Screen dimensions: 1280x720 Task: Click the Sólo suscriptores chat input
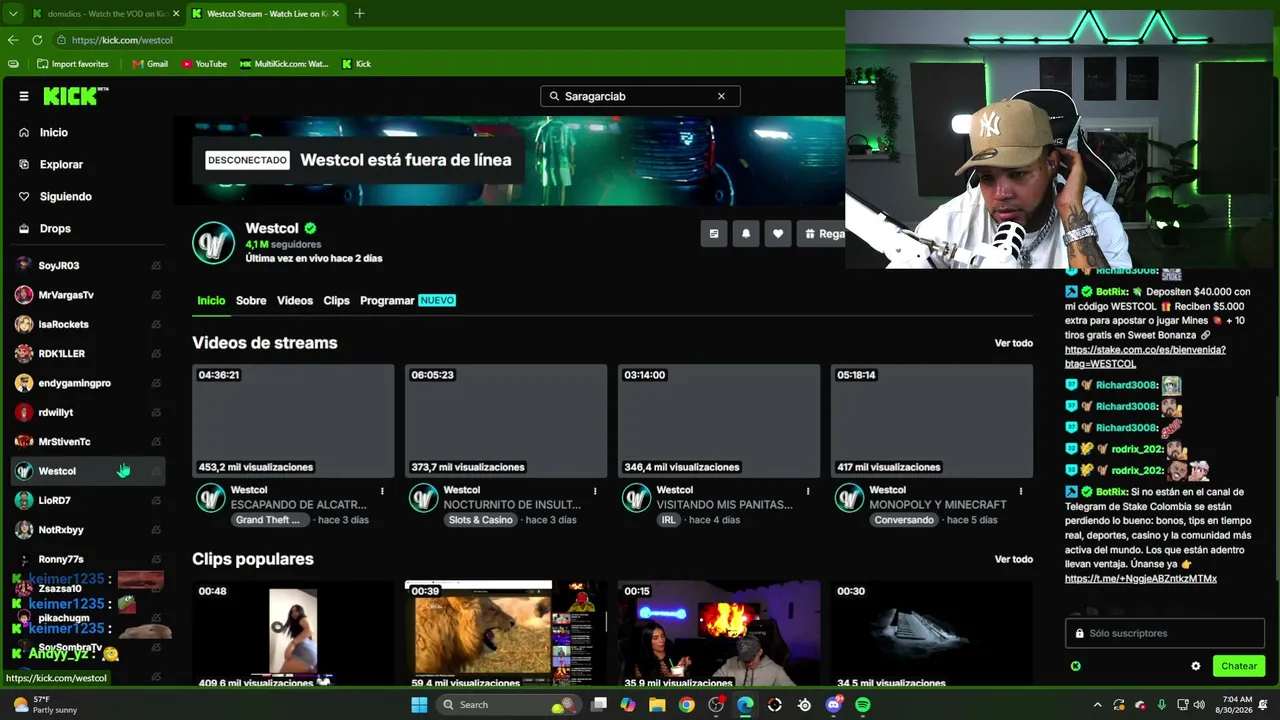(x=1165, y=633)
